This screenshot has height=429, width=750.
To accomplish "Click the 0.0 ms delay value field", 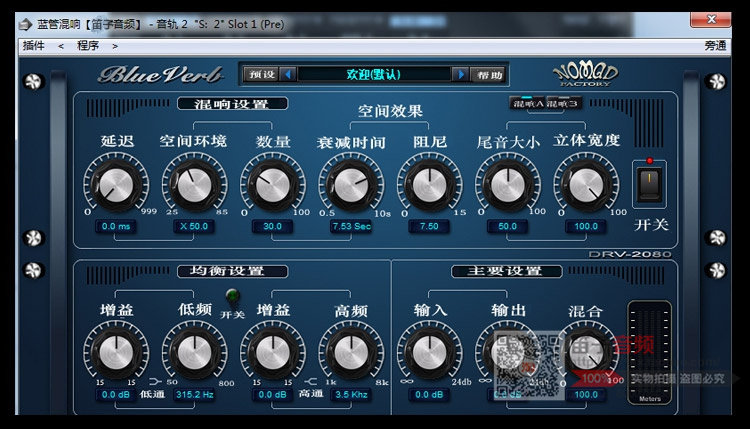I will 116,226.
